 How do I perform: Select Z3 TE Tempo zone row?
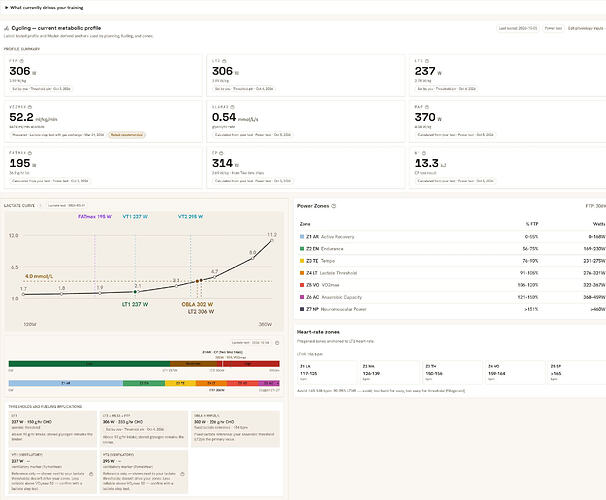(x=453, y=261)
